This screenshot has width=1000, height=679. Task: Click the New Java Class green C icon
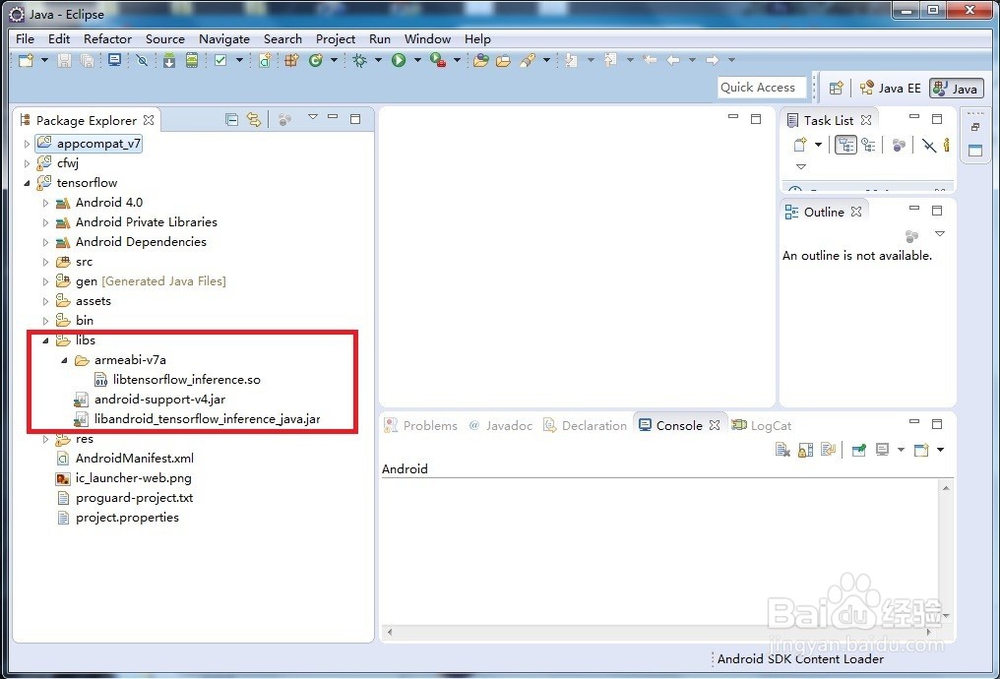pos(315,61)
